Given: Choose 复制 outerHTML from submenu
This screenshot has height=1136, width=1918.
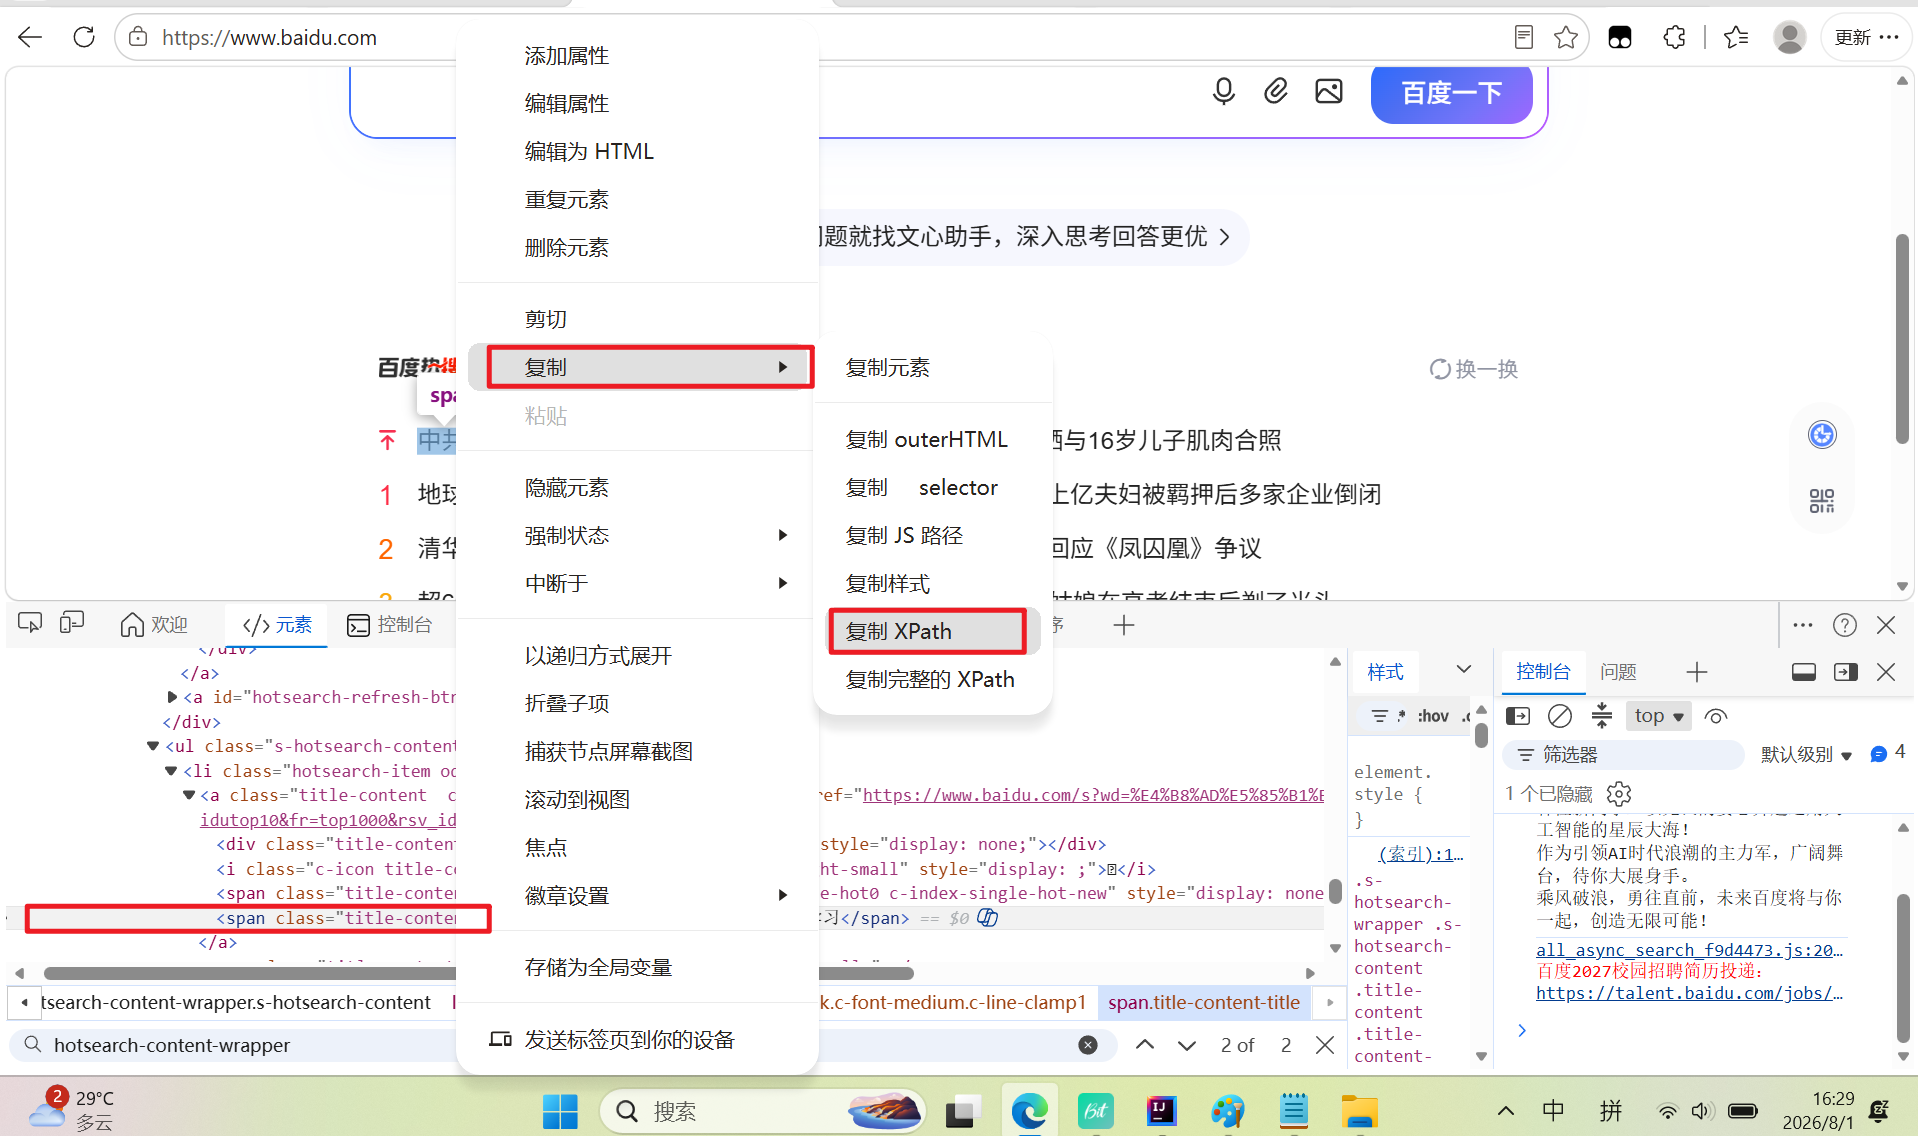Looking at the screenshot, I should pos(927,440).
